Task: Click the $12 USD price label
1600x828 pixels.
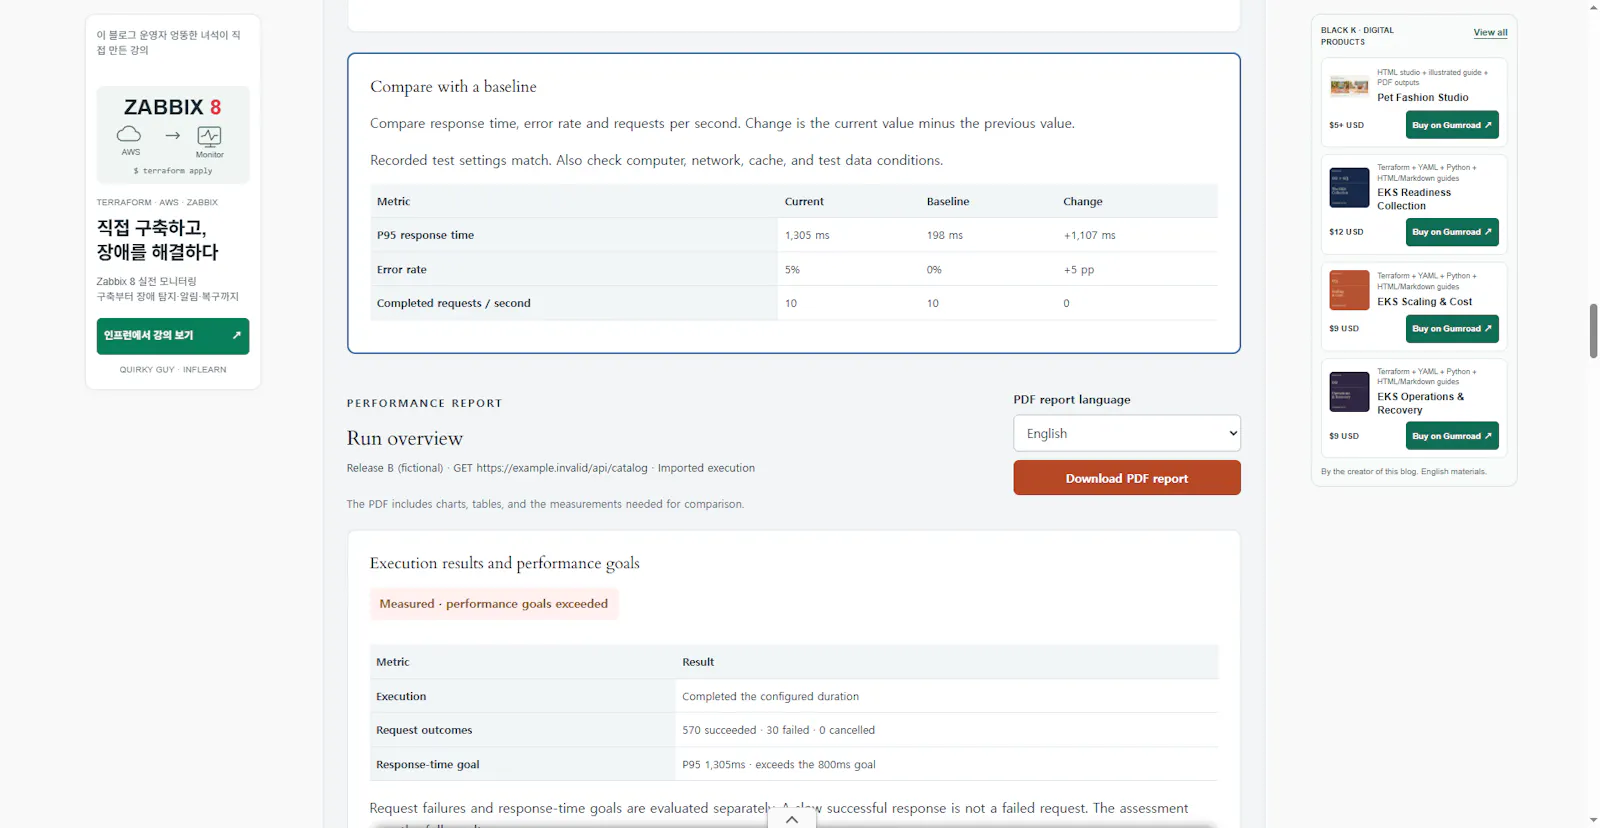Action: click(1346, 232)
